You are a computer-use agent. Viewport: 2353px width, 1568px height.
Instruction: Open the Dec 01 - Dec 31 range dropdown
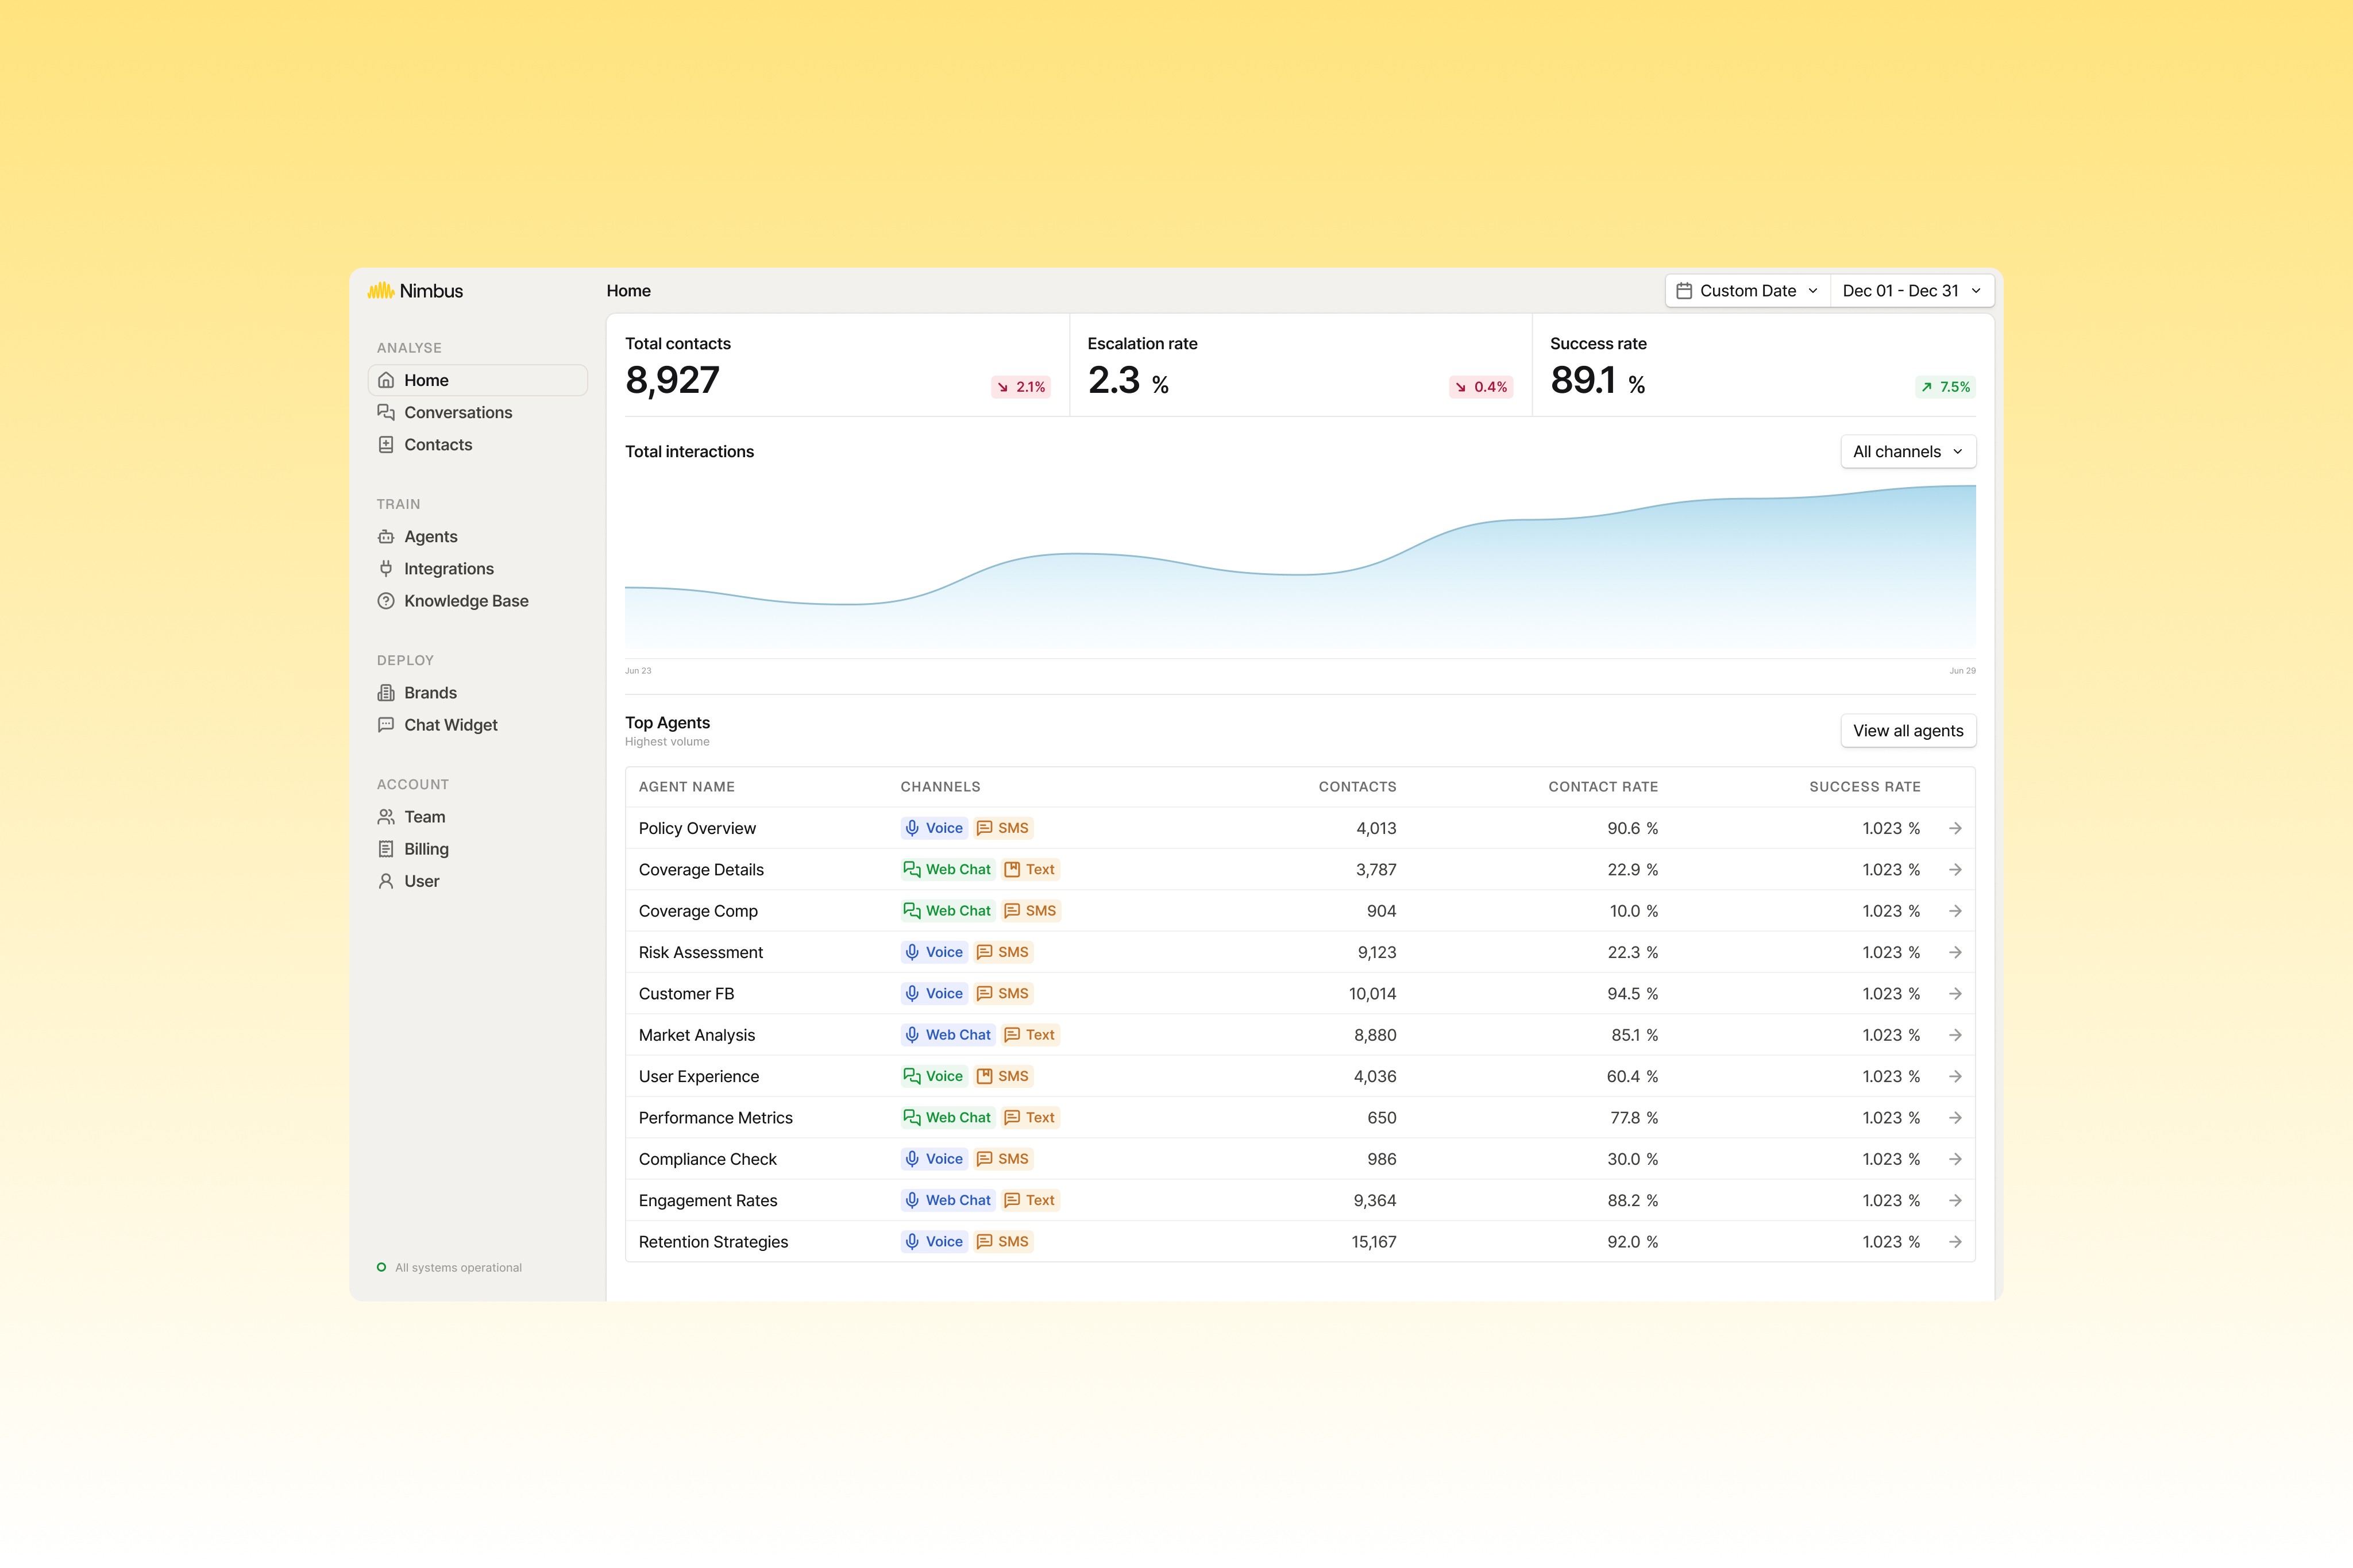coord(1911,291)
